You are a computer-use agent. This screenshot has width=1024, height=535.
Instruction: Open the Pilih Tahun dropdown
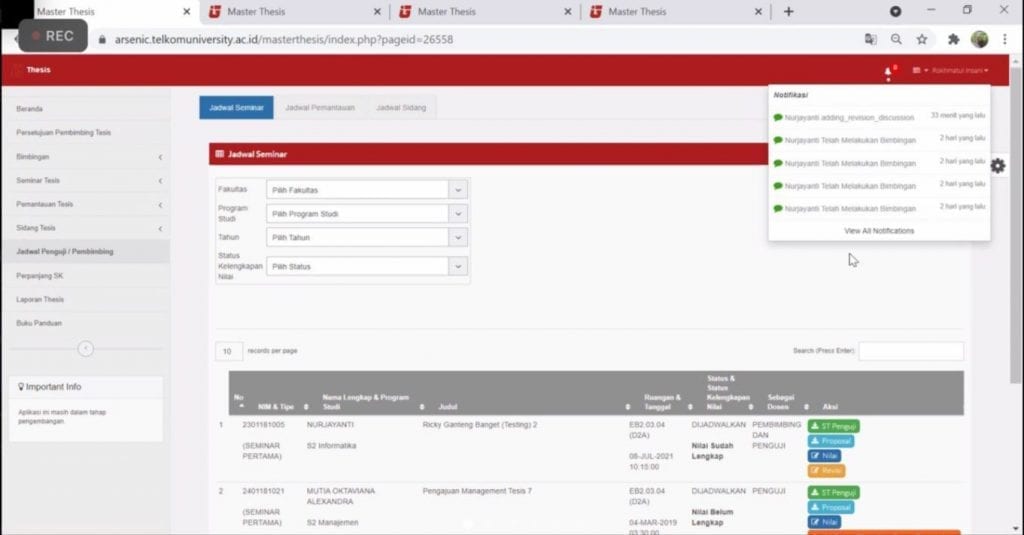tap(366, 238)
